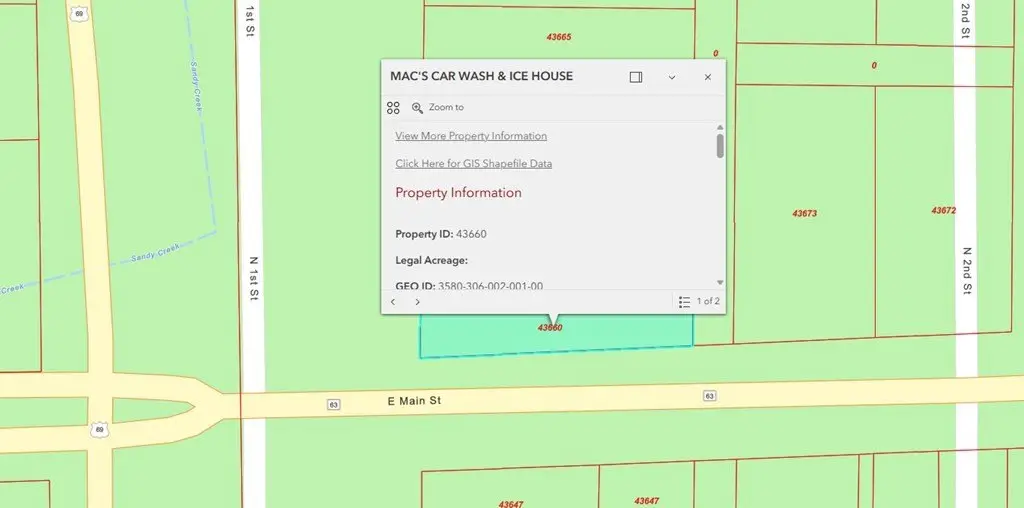The image size is (1024, 508).
Task: Click the Legal Acreage field label
Action: (x=432, y=261)
